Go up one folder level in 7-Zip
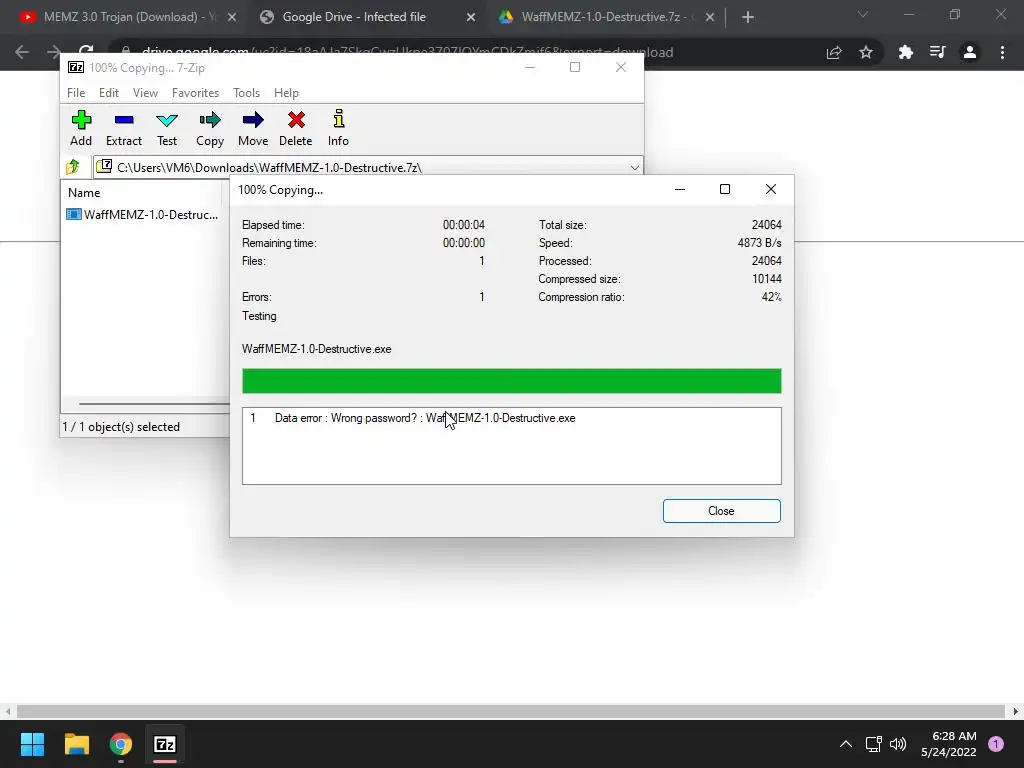This screenshot has height=768, width=1024. [73, 167]
